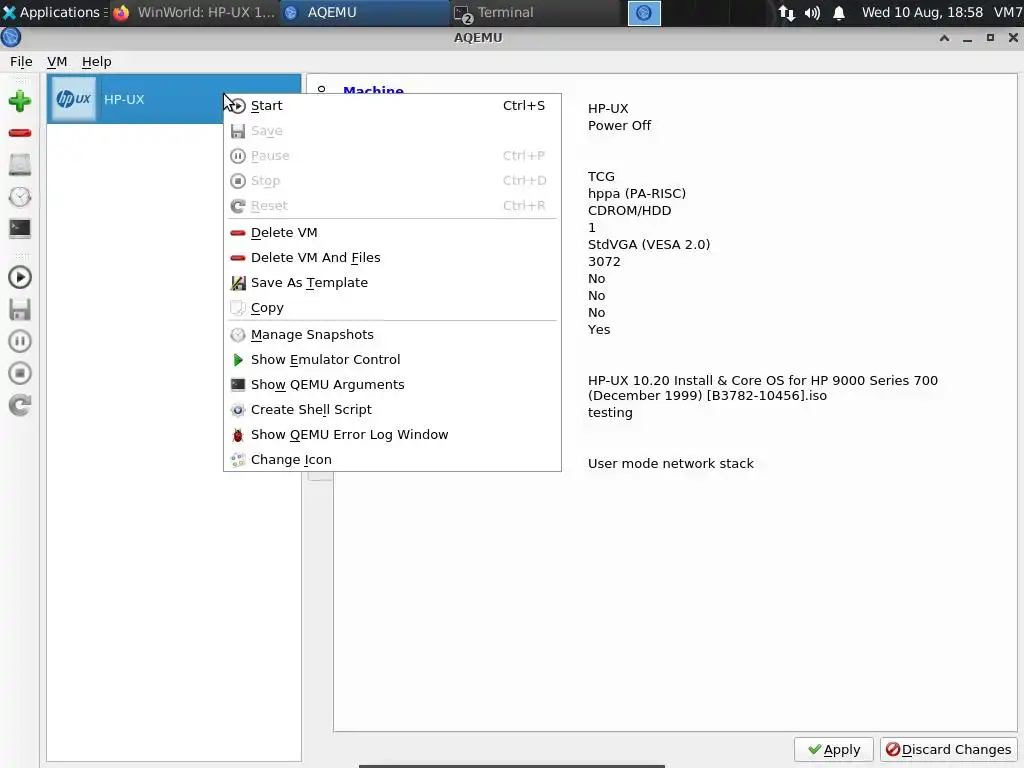Choose Delete VM And Files
The width and height of the screenshot is (1024, 768).
point(392,257)
